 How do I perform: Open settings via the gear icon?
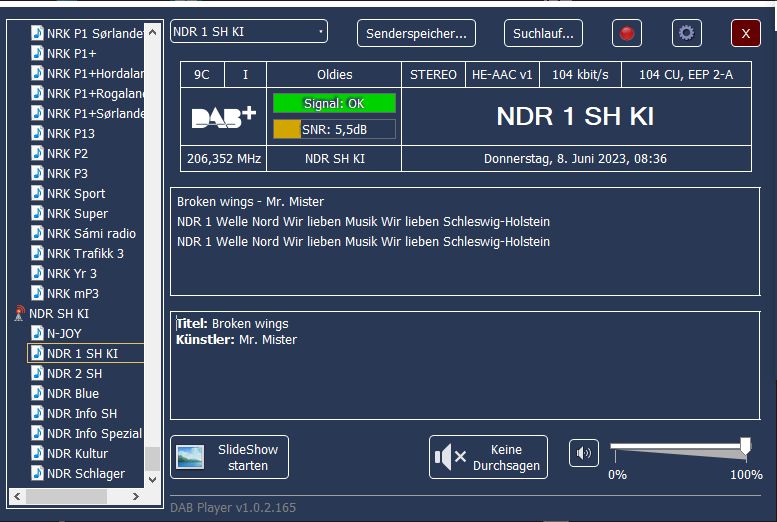(x=686, y=33)
